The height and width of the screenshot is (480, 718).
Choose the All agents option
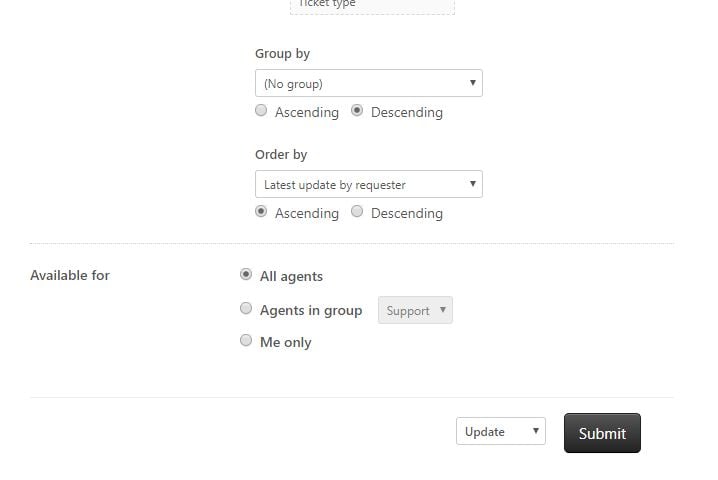click(246, 274)
